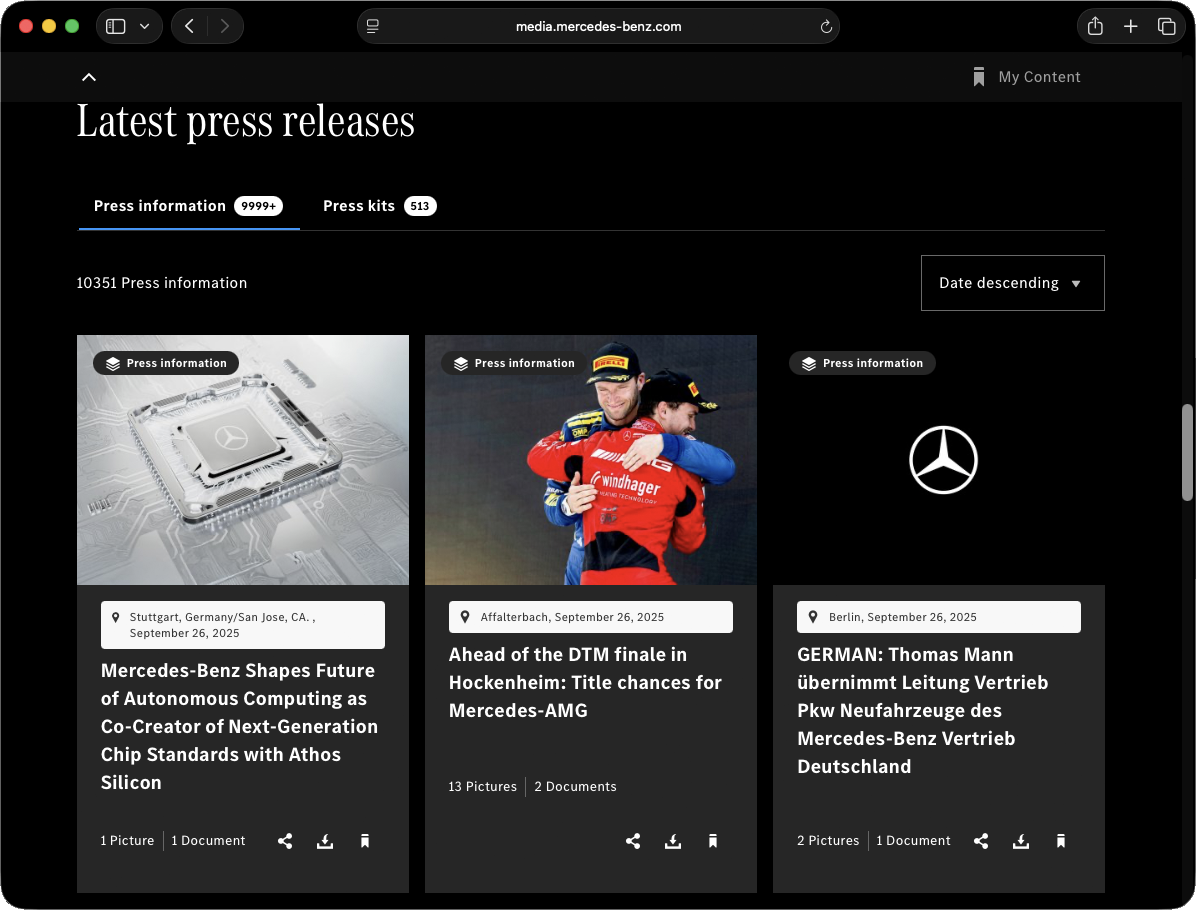Open Ahead of the DTM finale headline
The image size is (1196, 910).
click(585, 682)
